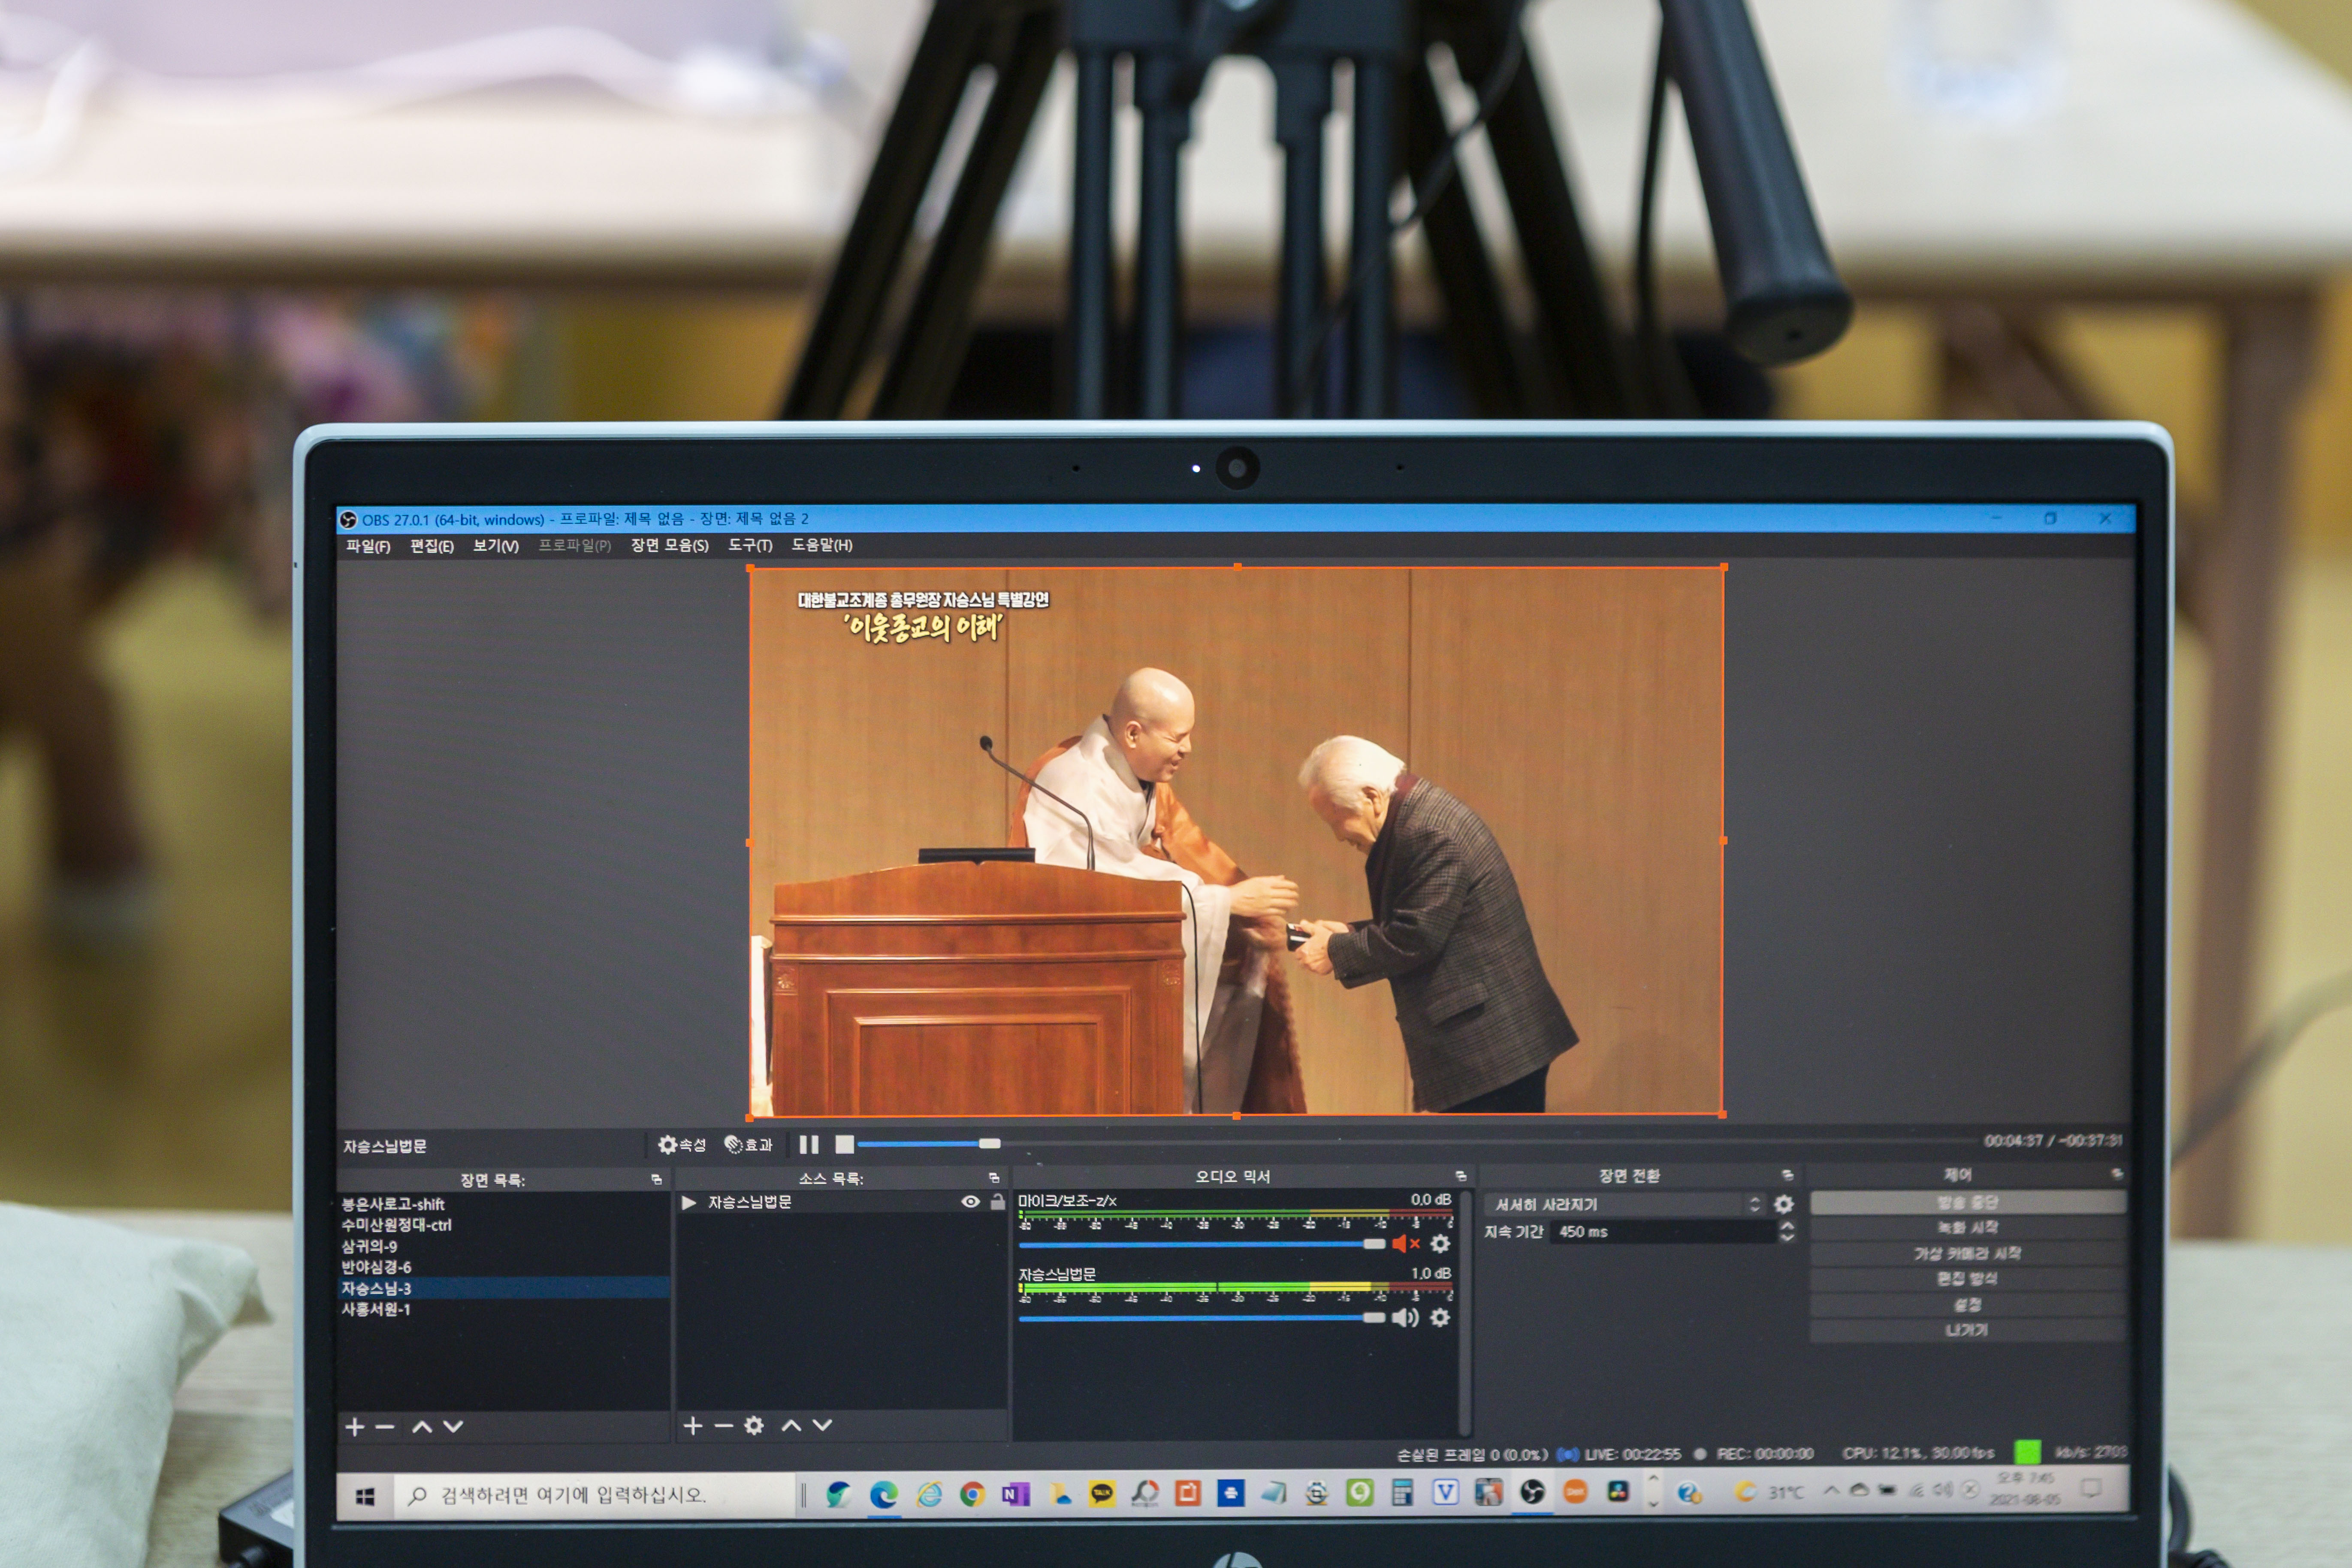Stop the media source playback
The width and height of the screenshot is (2352, 1568).
pyautogui.click(x=845, y=1144)
